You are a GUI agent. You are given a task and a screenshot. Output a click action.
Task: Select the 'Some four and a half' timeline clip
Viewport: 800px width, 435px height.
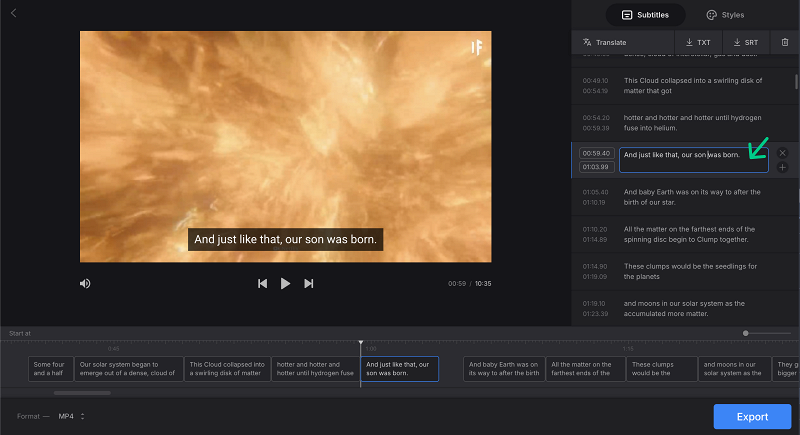tap(51, 369)
